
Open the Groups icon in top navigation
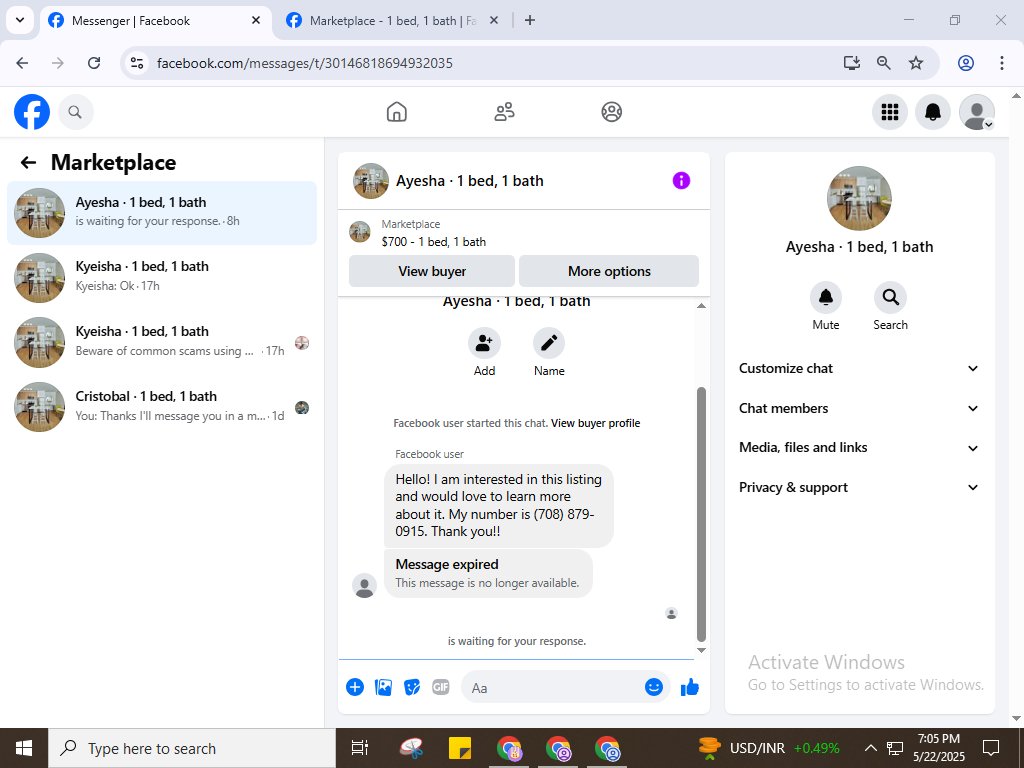click(x=611, y=112)
